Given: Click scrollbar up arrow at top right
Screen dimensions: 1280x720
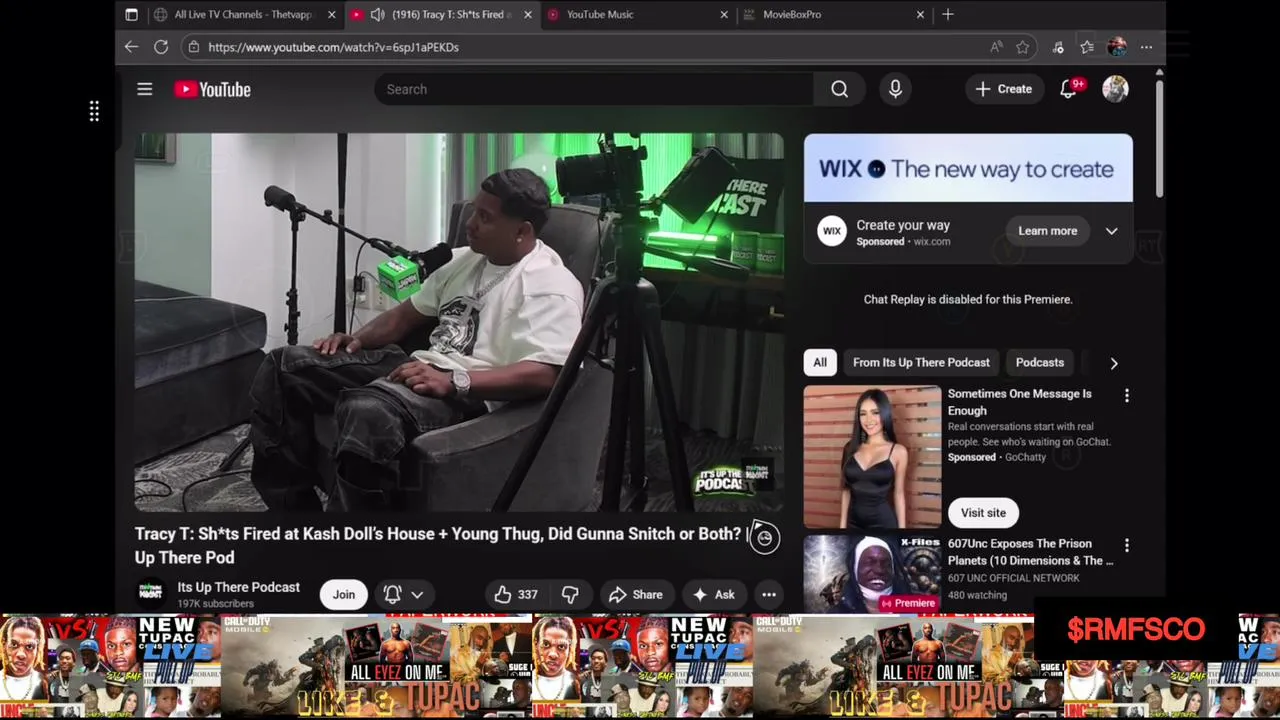Looking at the screenshot, I should tap(1159, 73).
